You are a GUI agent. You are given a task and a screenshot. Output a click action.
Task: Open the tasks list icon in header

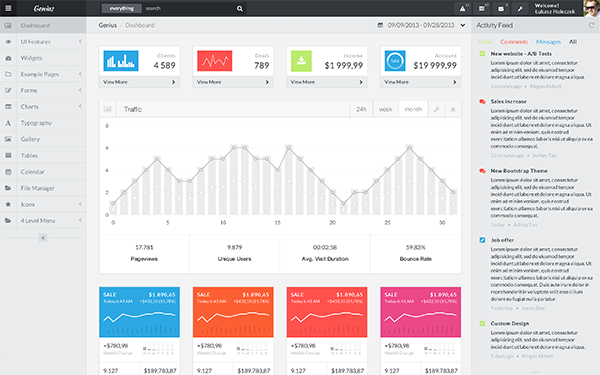tap(482, 8)
